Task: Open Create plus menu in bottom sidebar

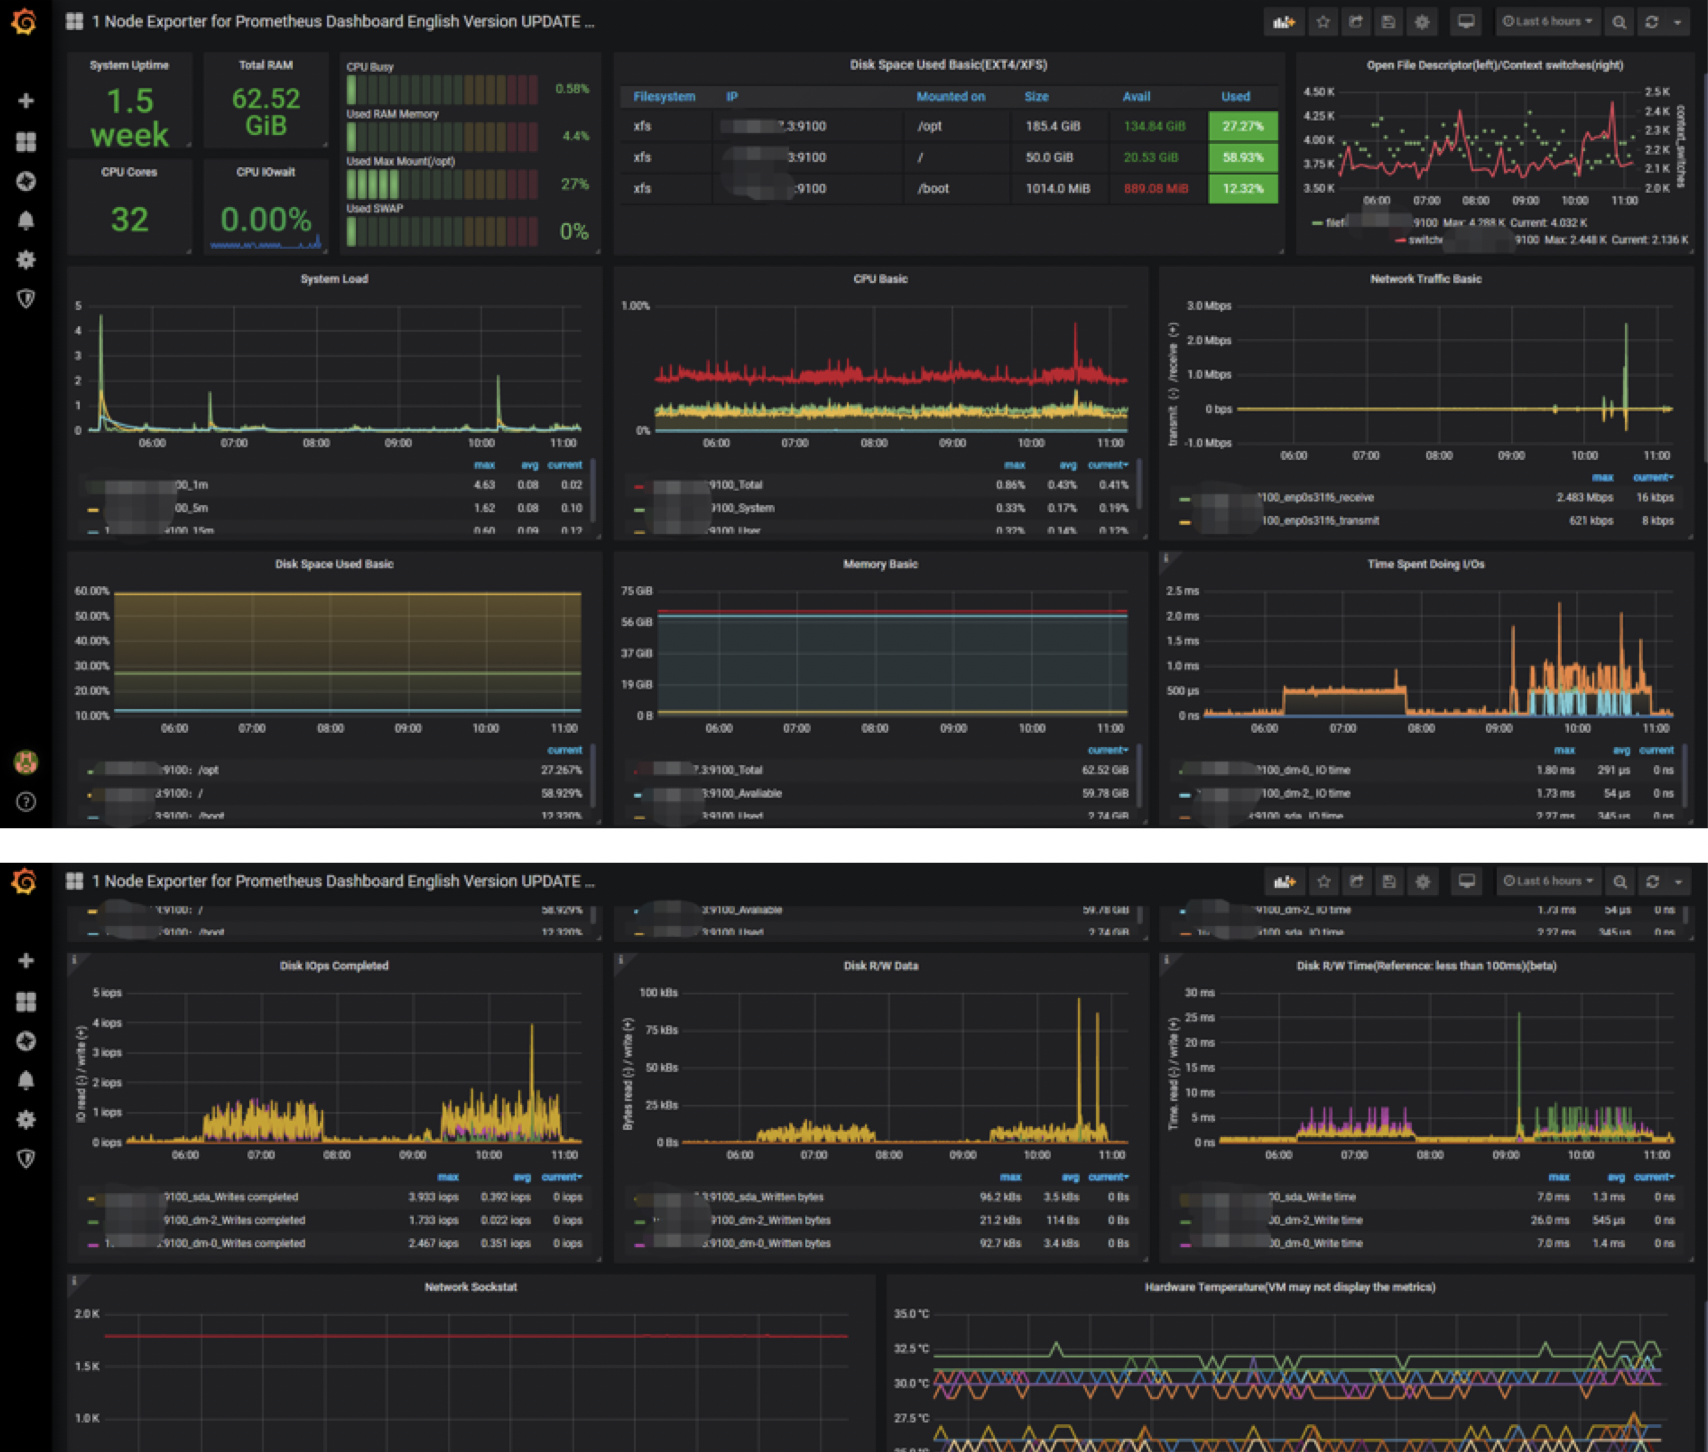Action: [x=26, y=961]
